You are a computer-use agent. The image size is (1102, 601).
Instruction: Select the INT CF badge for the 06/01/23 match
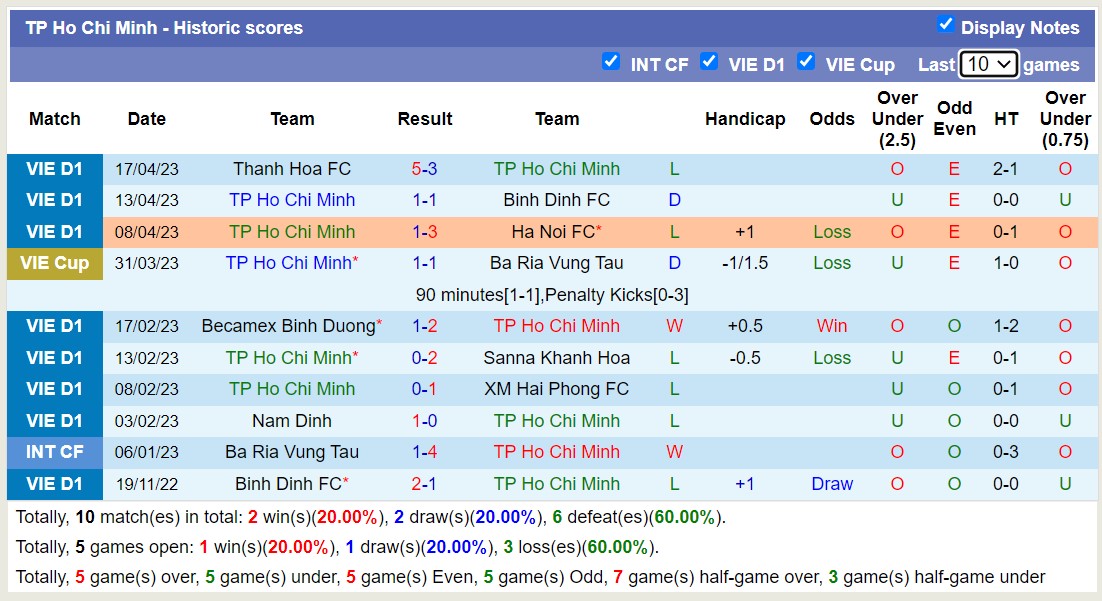tap(55, 452)
